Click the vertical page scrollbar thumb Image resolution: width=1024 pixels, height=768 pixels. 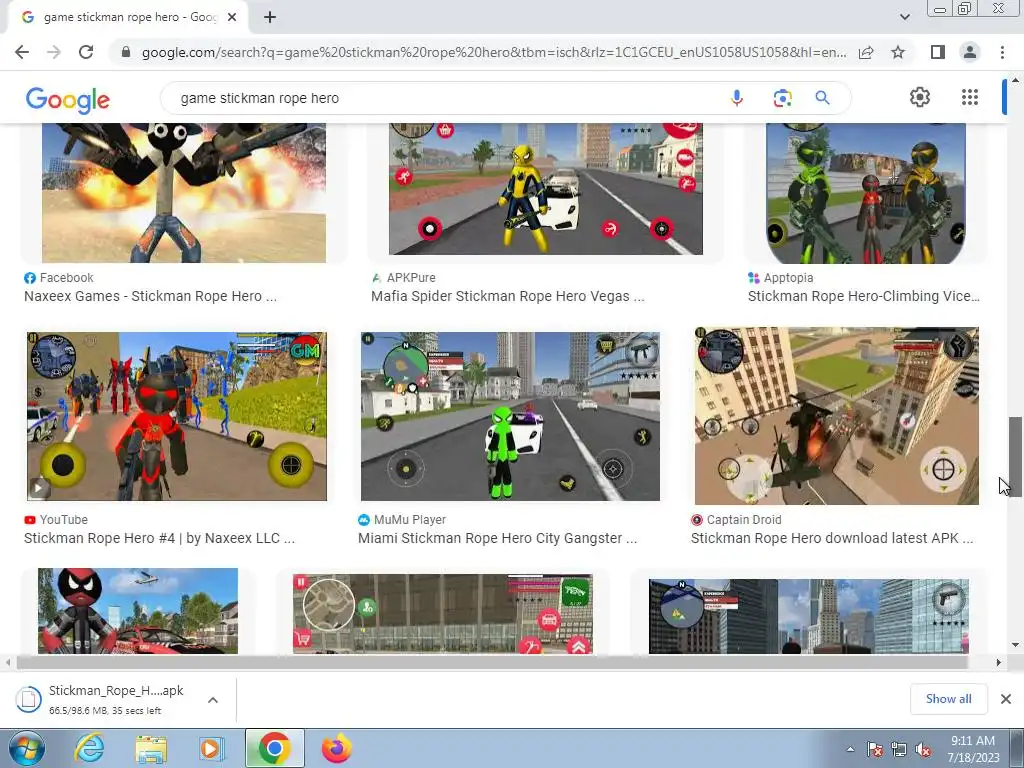pyautogui.click(x=1015, y=456)
